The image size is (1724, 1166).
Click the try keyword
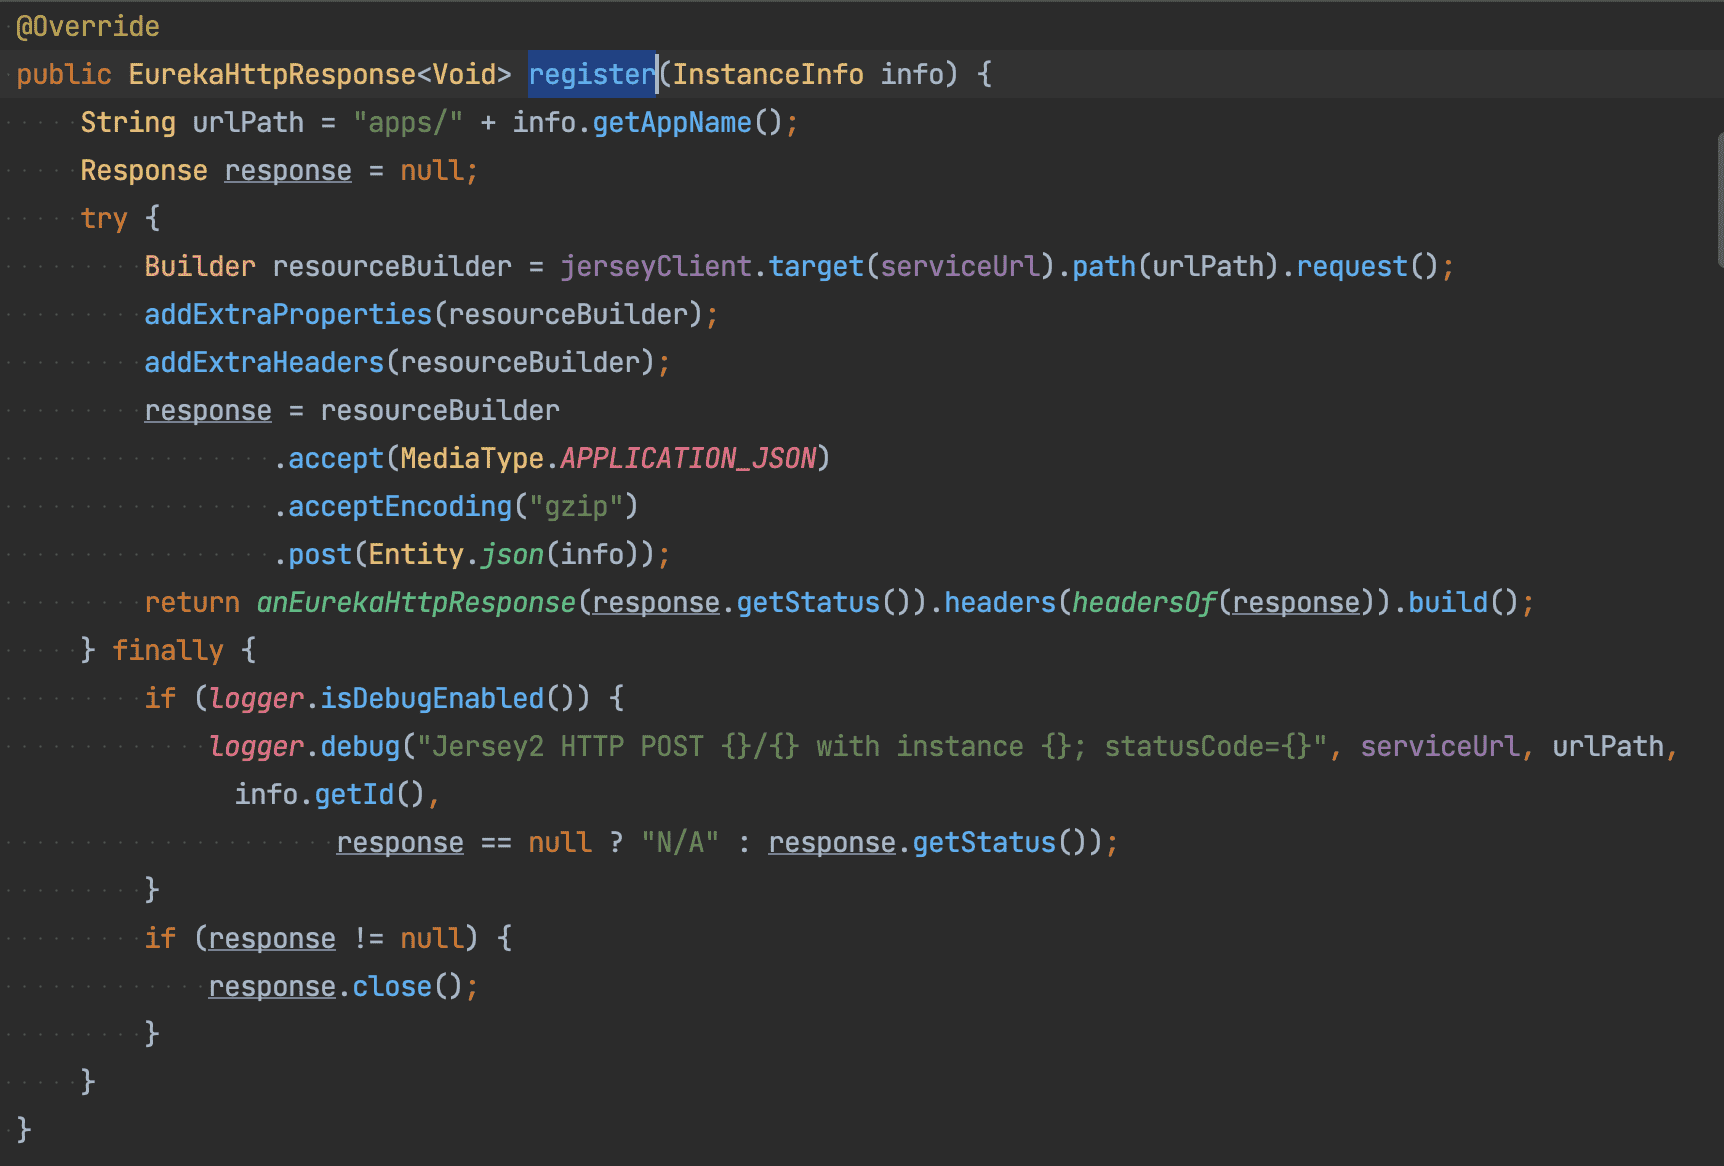104,218
